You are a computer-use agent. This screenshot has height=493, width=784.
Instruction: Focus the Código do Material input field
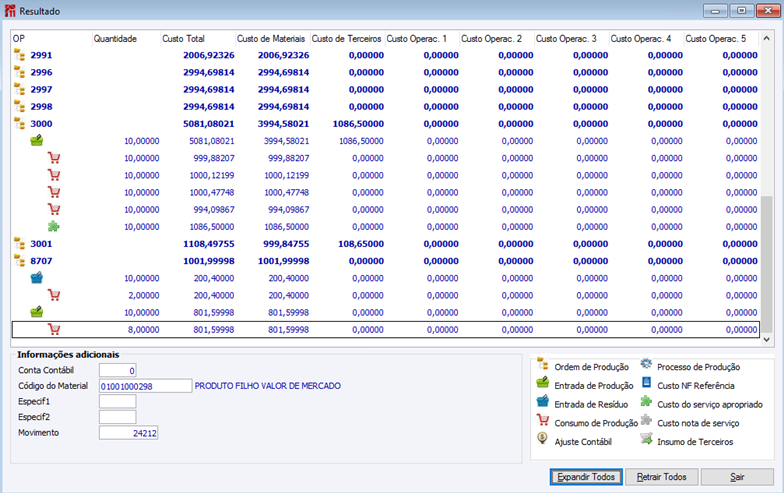coord(145,385)
